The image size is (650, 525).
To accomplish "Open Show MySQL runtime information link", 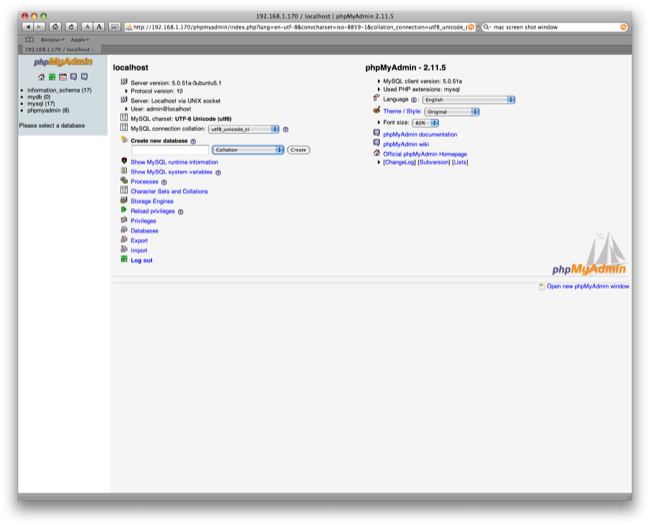I will [x=174, y=162].
